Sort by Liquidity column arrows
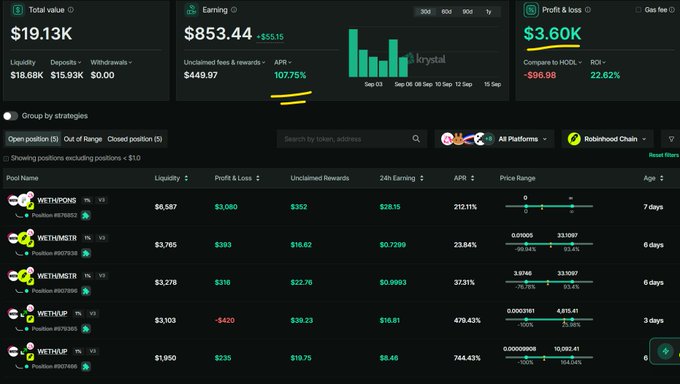This screenshot has height=384, width=680. point(186,178)
